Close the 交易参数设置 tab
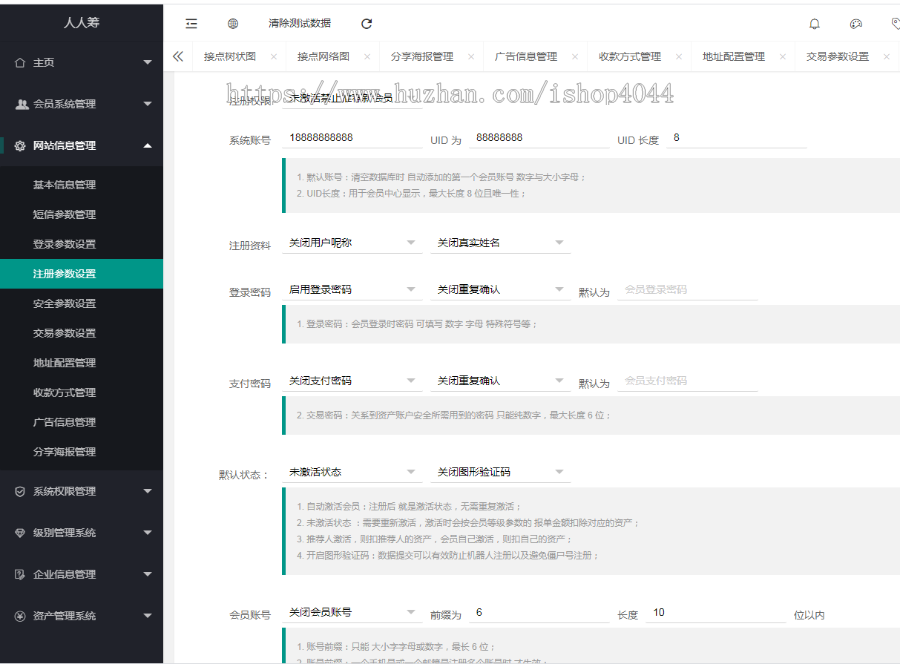 887,56
